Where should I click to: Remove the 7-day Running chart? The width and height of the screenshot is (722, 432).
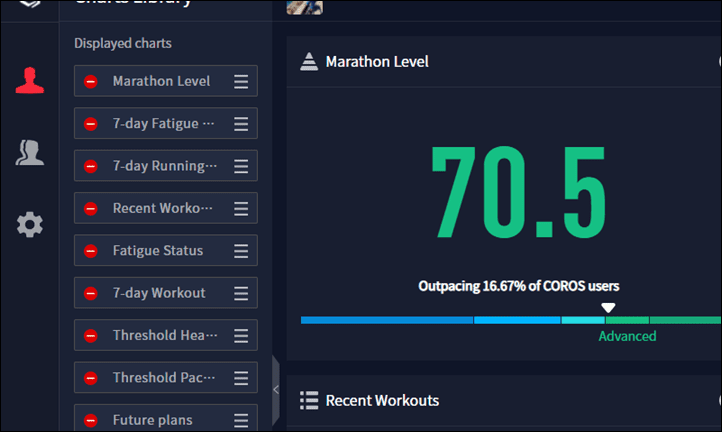pos(91,166)
